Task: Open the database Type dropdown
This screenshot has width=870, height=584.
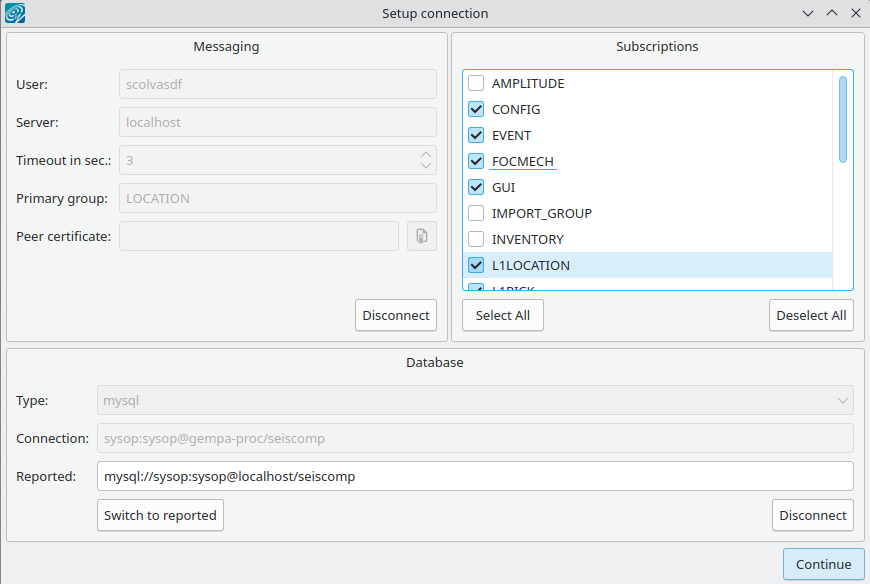Action: click(x=475, y=401)
